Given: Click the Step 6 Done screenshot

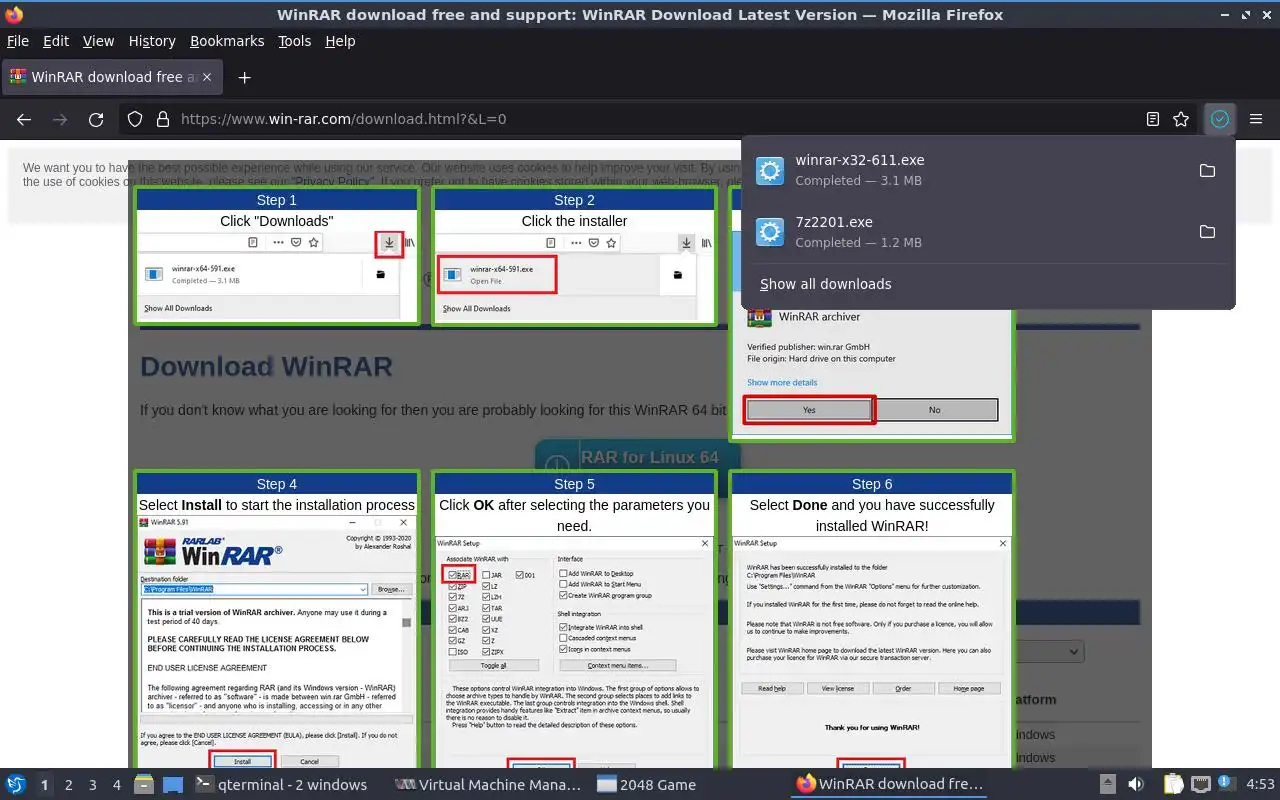Looking at the screenshot, I should [x=872, y=652].
